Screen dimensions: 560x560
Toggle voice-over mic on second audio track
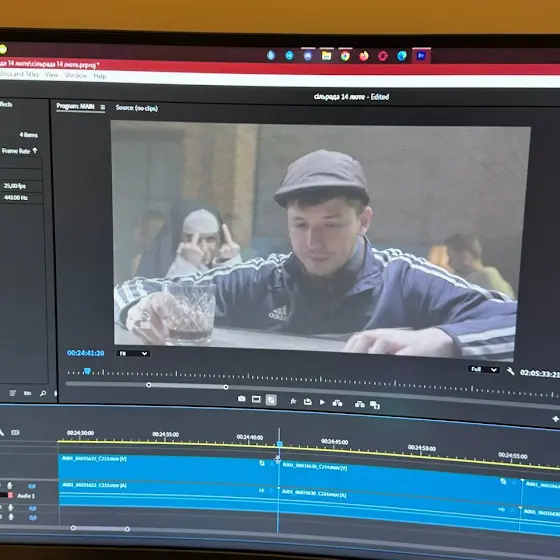[x=10, y=508]
